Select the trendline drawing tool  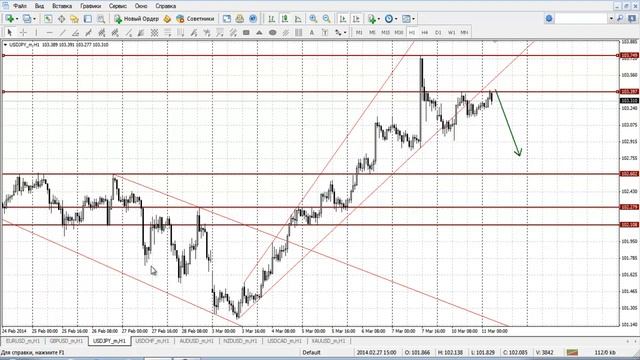pos(62,32)
